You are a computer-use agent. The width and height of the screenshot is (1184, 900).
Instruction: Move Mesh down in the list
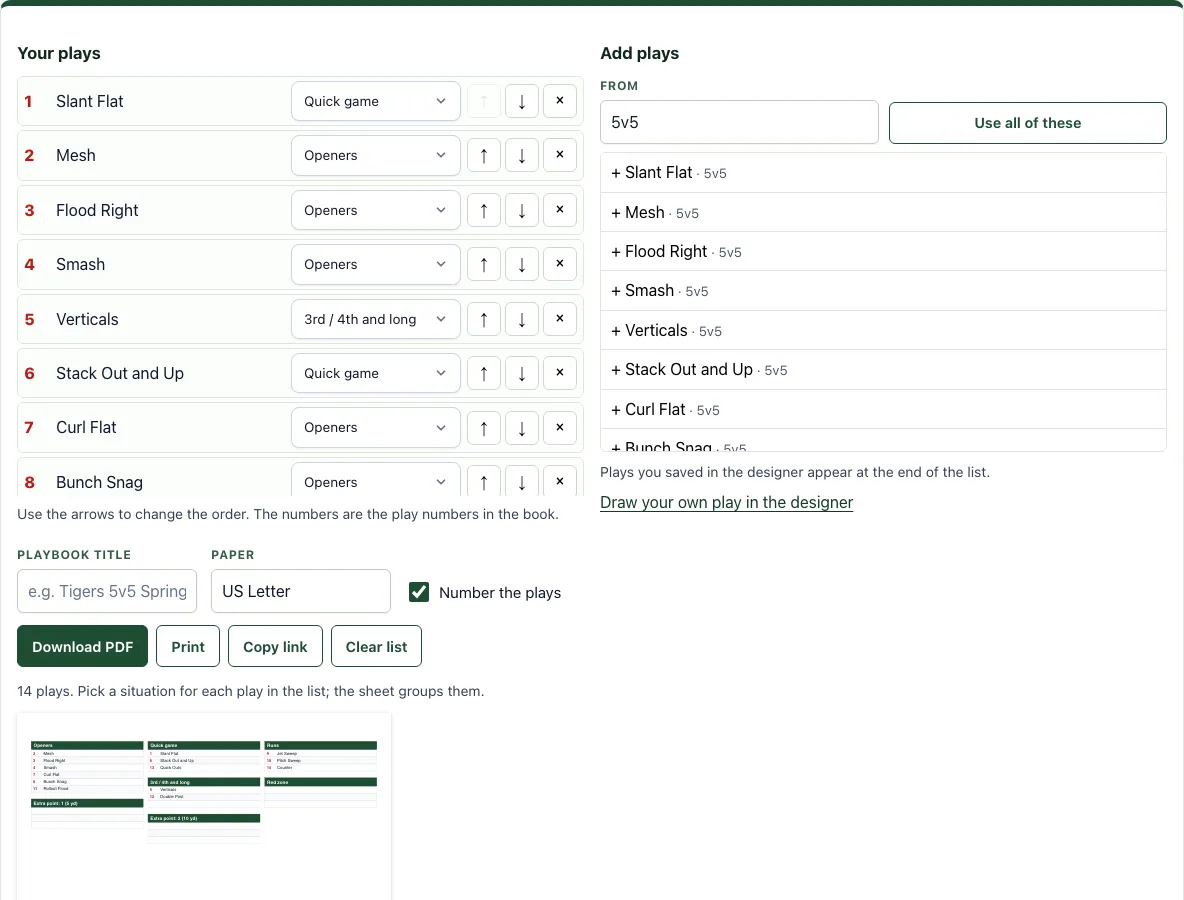pyautogui.click(x=522, y=156)
